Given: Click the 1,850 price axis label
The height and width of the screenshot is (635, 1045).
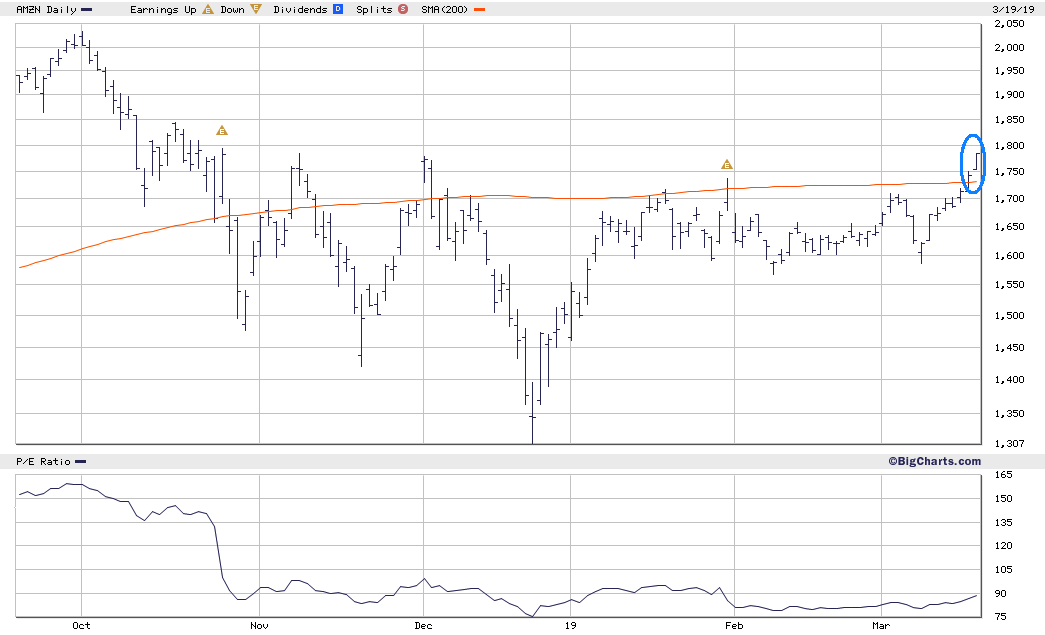Looking at the screenshot, I should point(1009,120).
